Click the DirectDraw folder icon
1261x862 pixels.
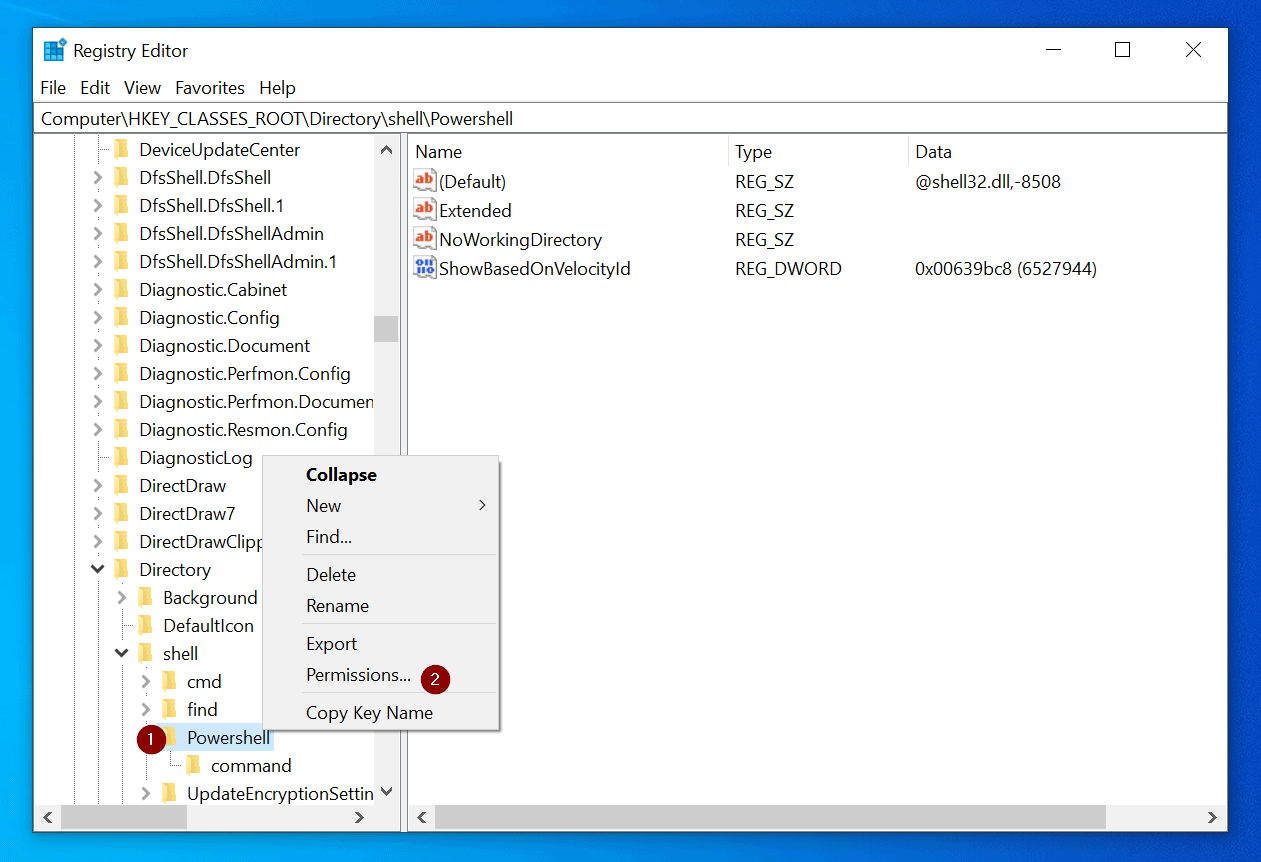point(122,485)
